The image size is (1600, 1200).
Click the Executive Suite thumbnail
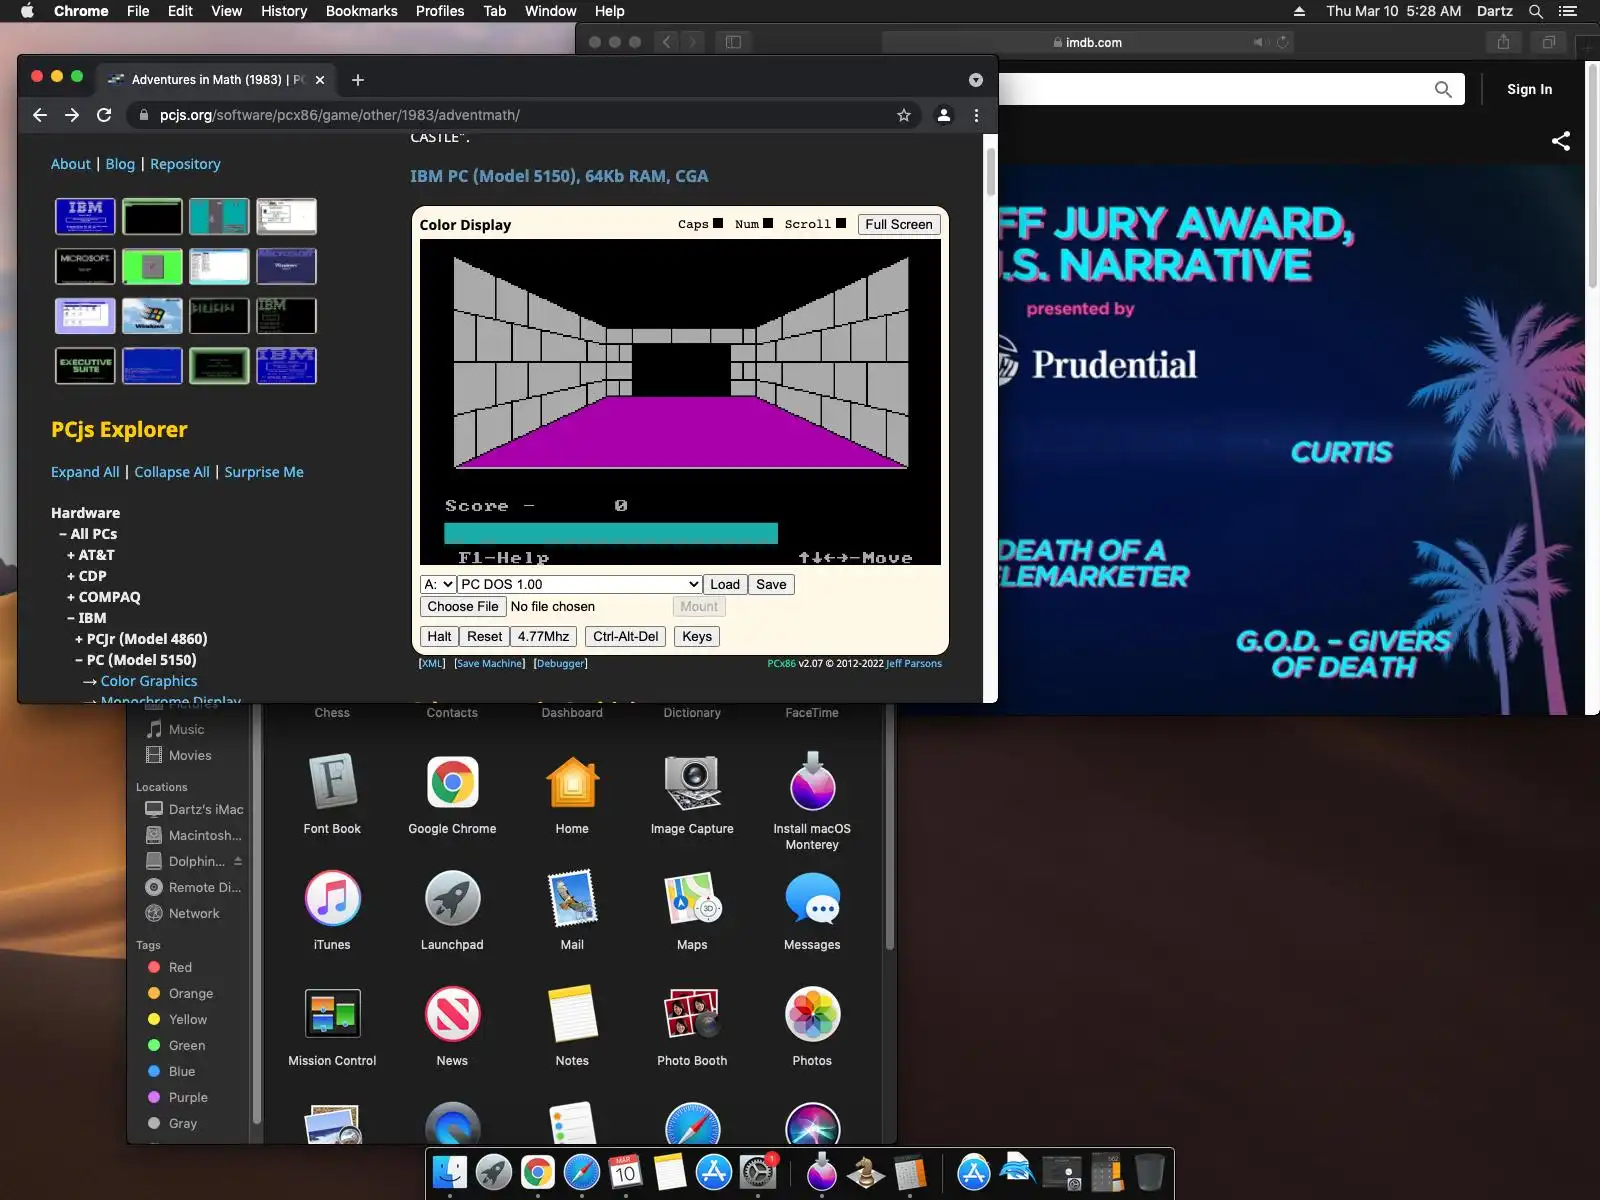pos(85,366)
